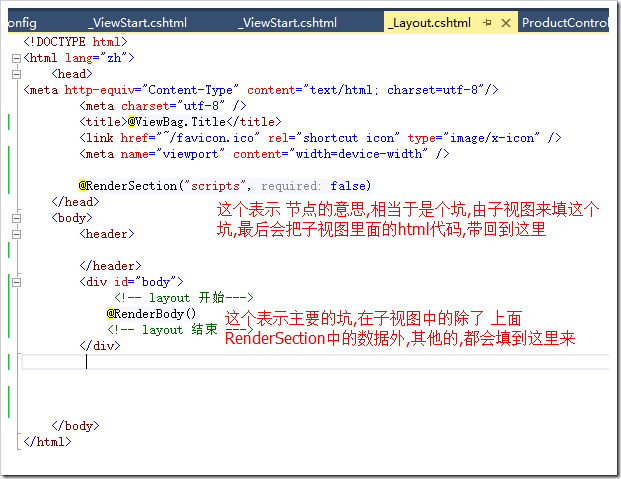Screen dimensions: 621x479
Task: Click the layout 结束 comment
Action: (180, 330)
